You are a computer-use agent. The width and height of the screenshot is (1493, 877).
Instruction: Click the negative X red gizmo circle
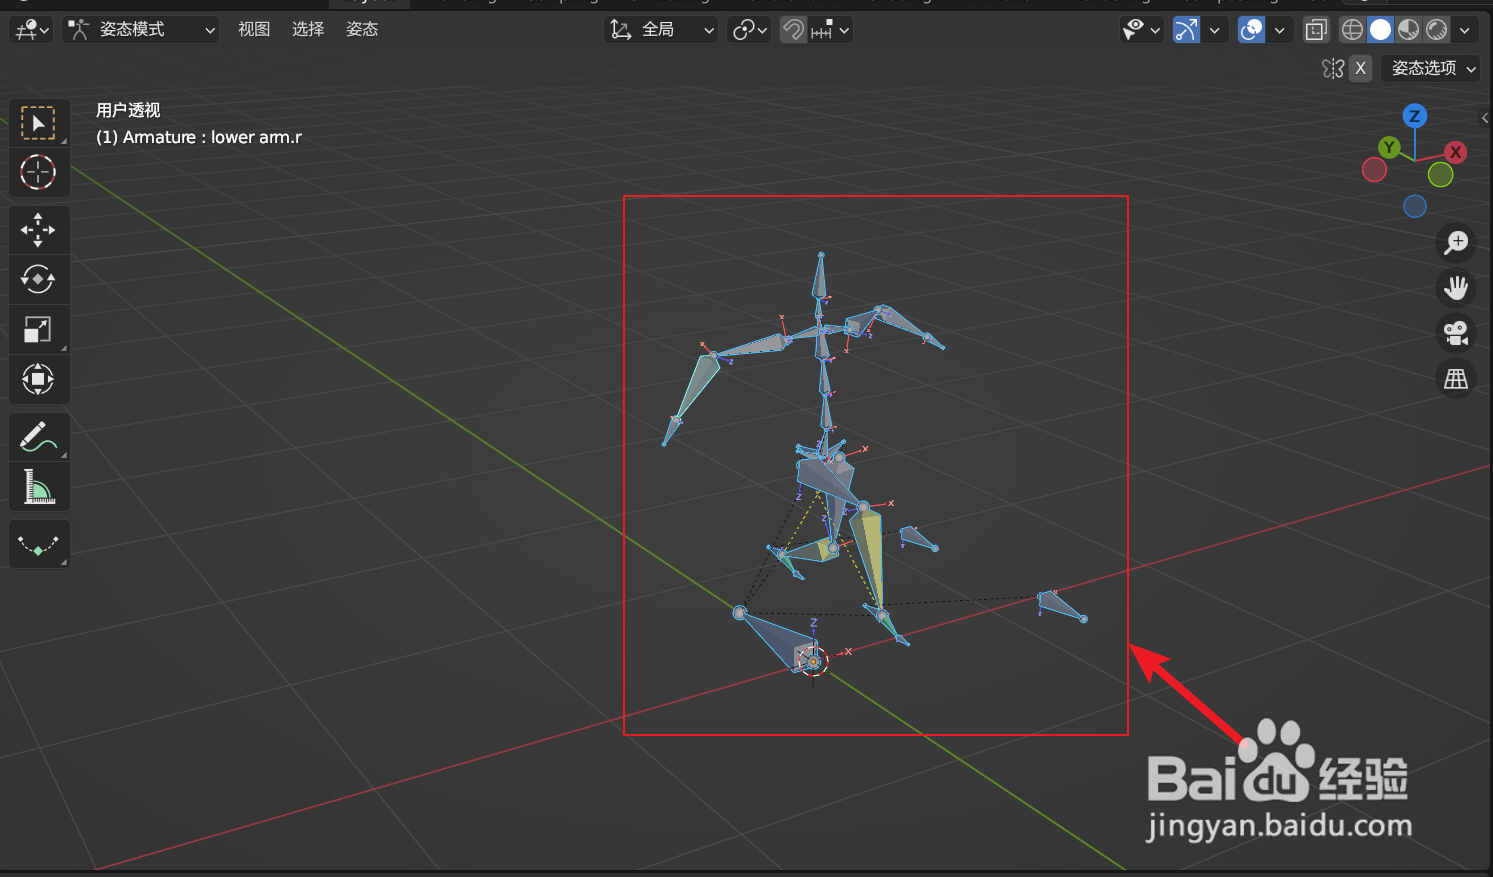(1375, 170)
